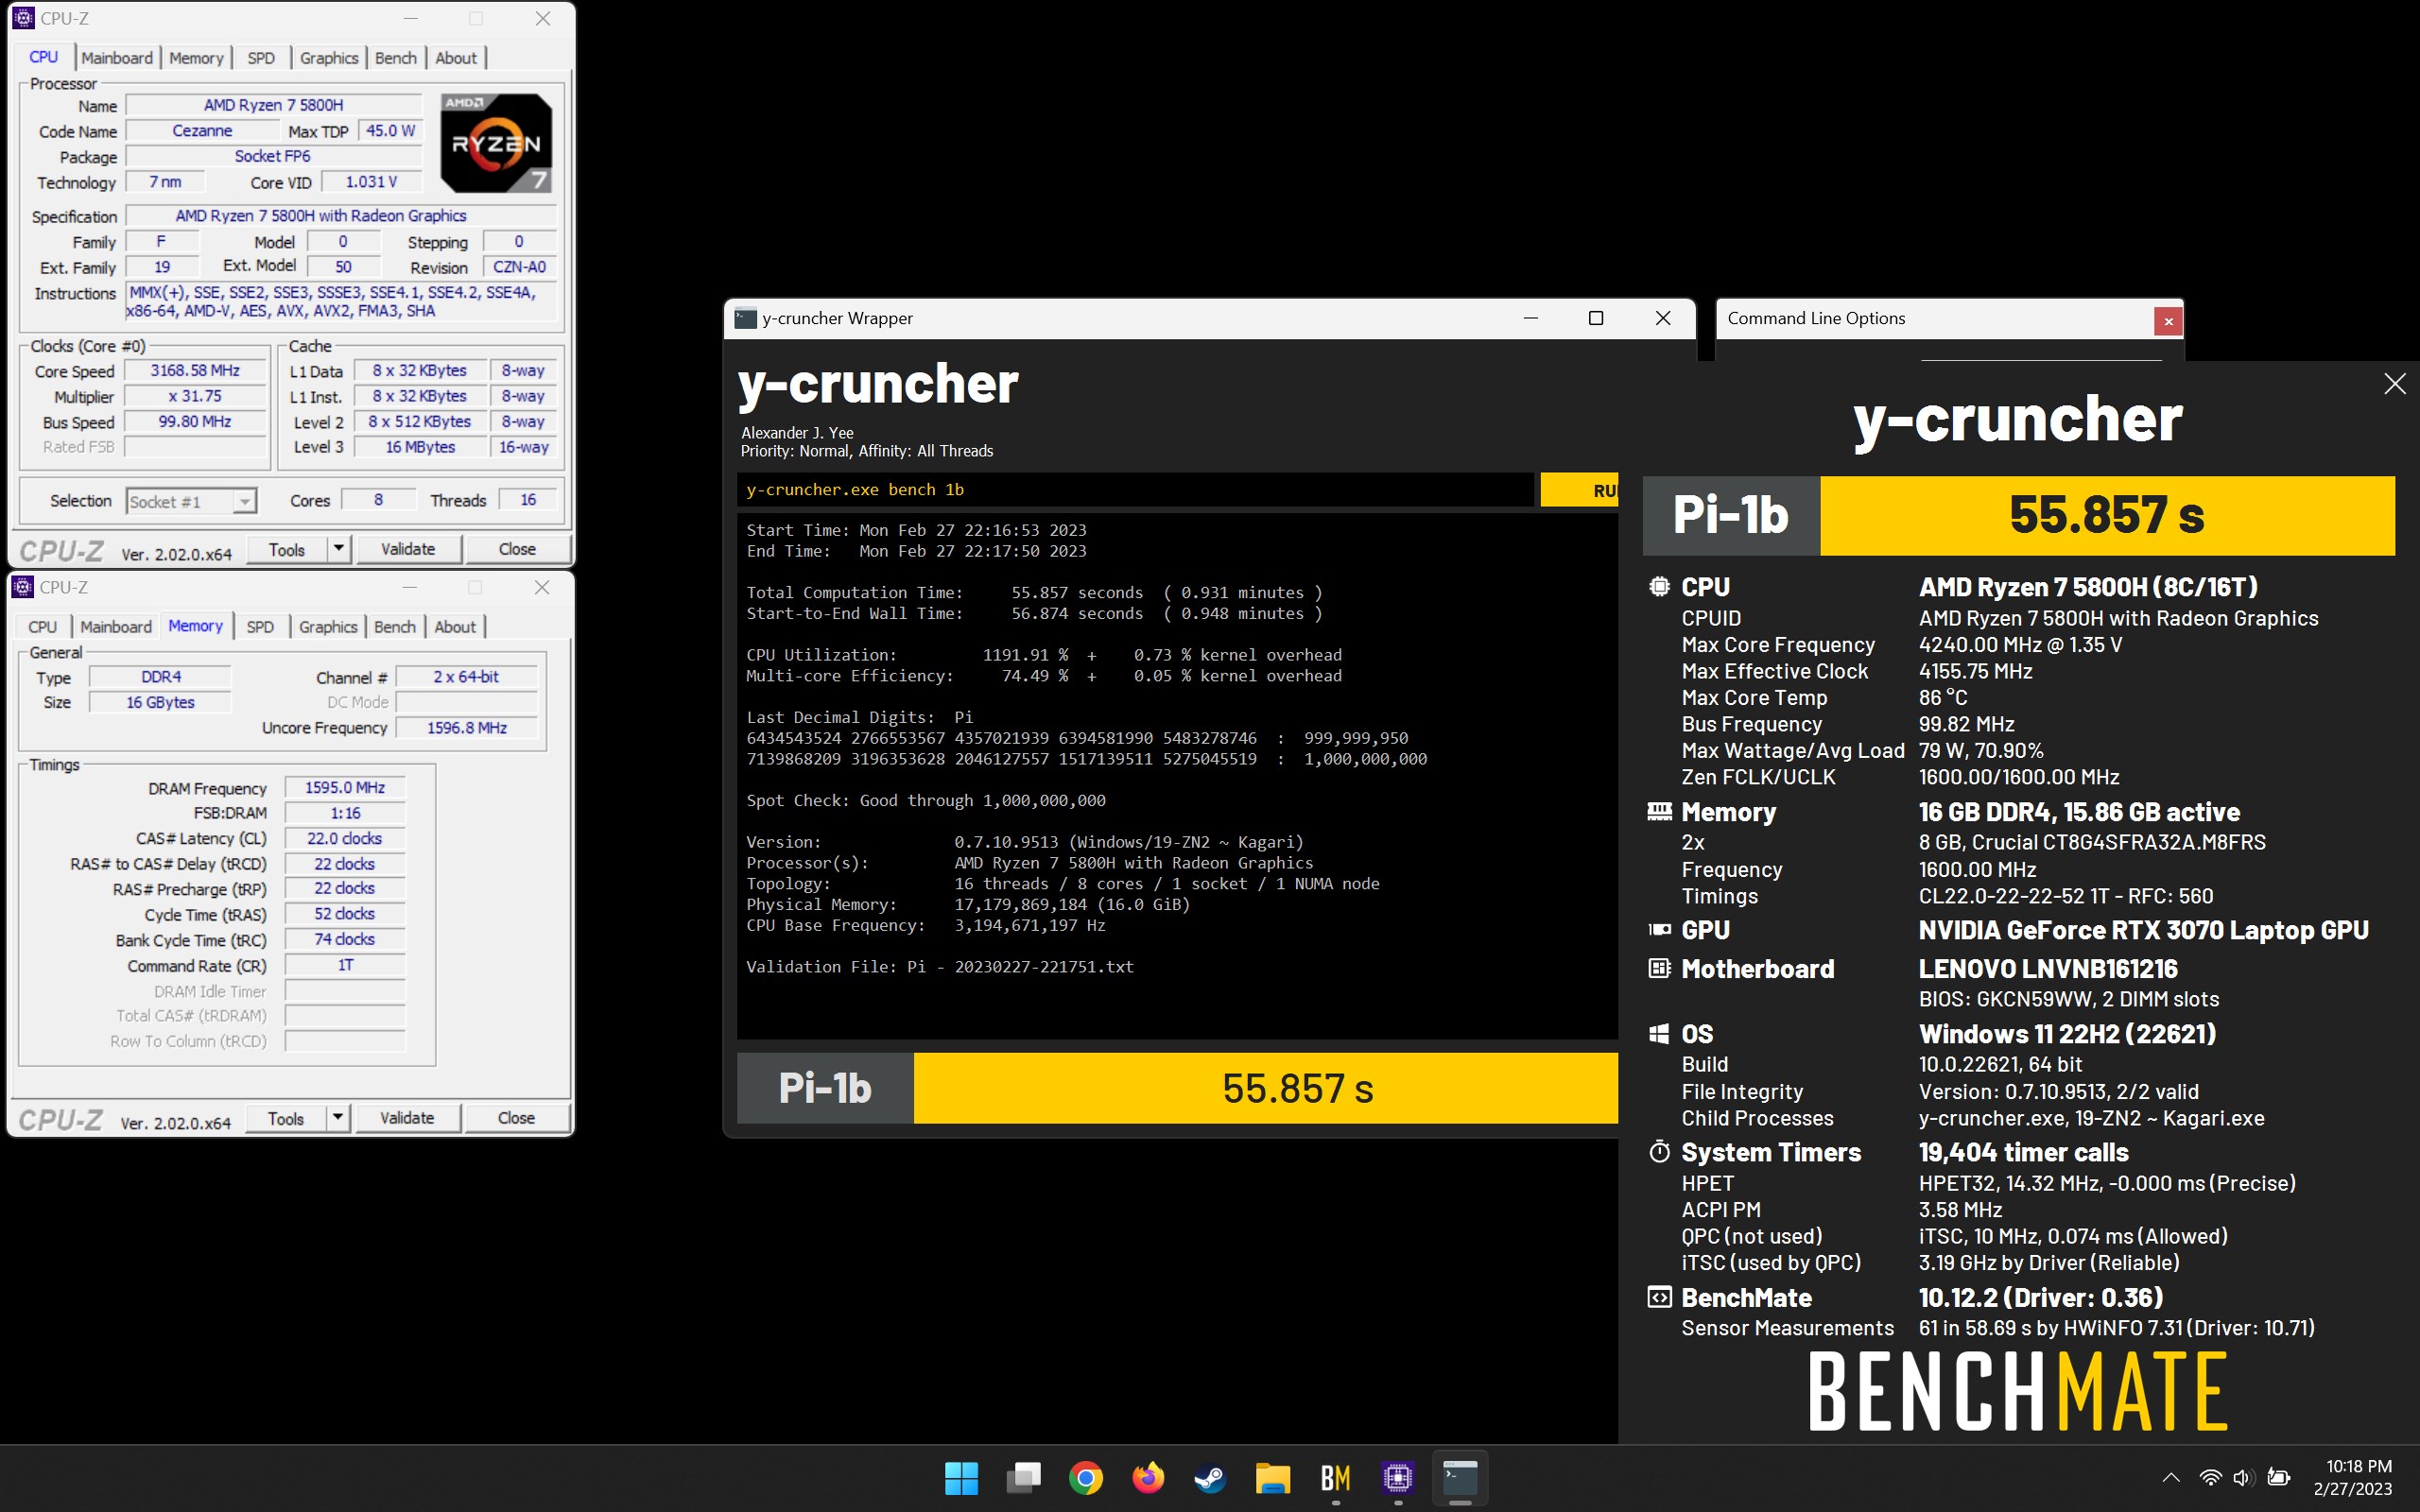
Task: Close top CPU-Z window with X
Action: click(543, 18)
